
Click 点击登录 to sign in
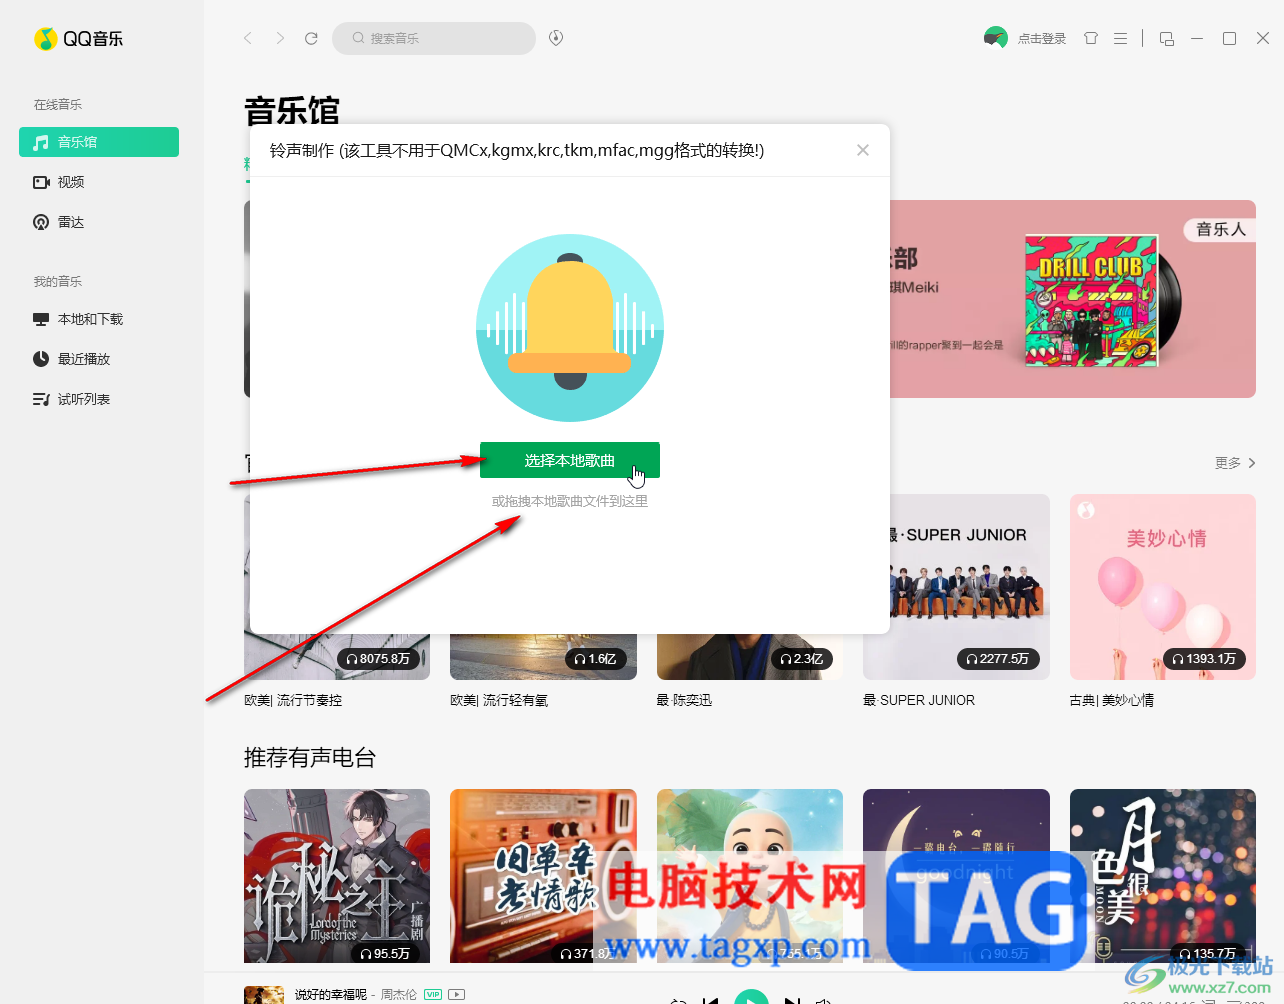click(1042, 39)
